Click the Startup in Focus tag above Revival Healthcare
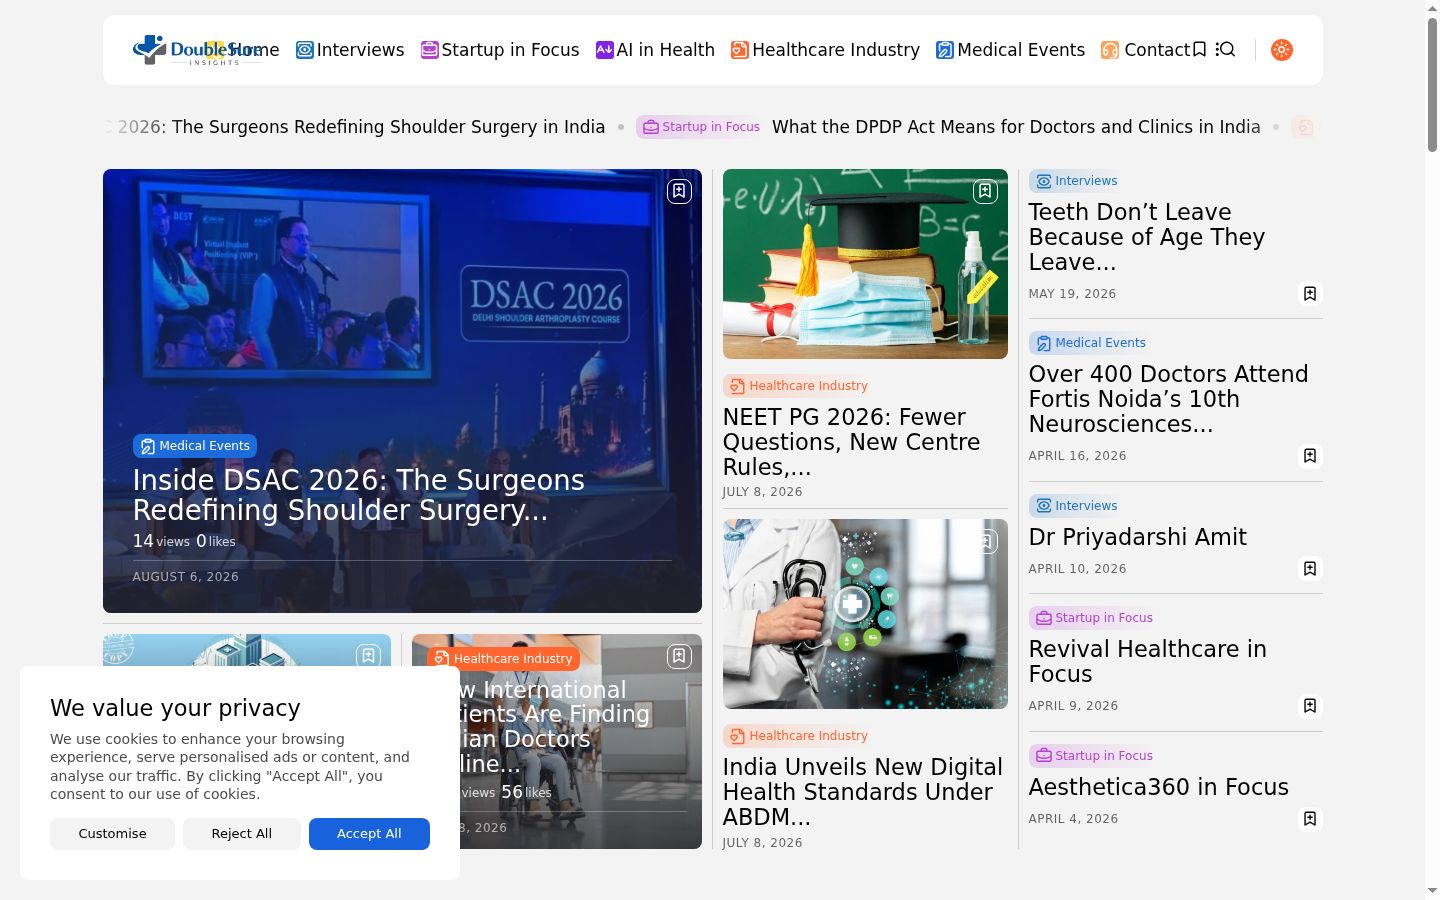The image size is (1440, 900). 1093,618
